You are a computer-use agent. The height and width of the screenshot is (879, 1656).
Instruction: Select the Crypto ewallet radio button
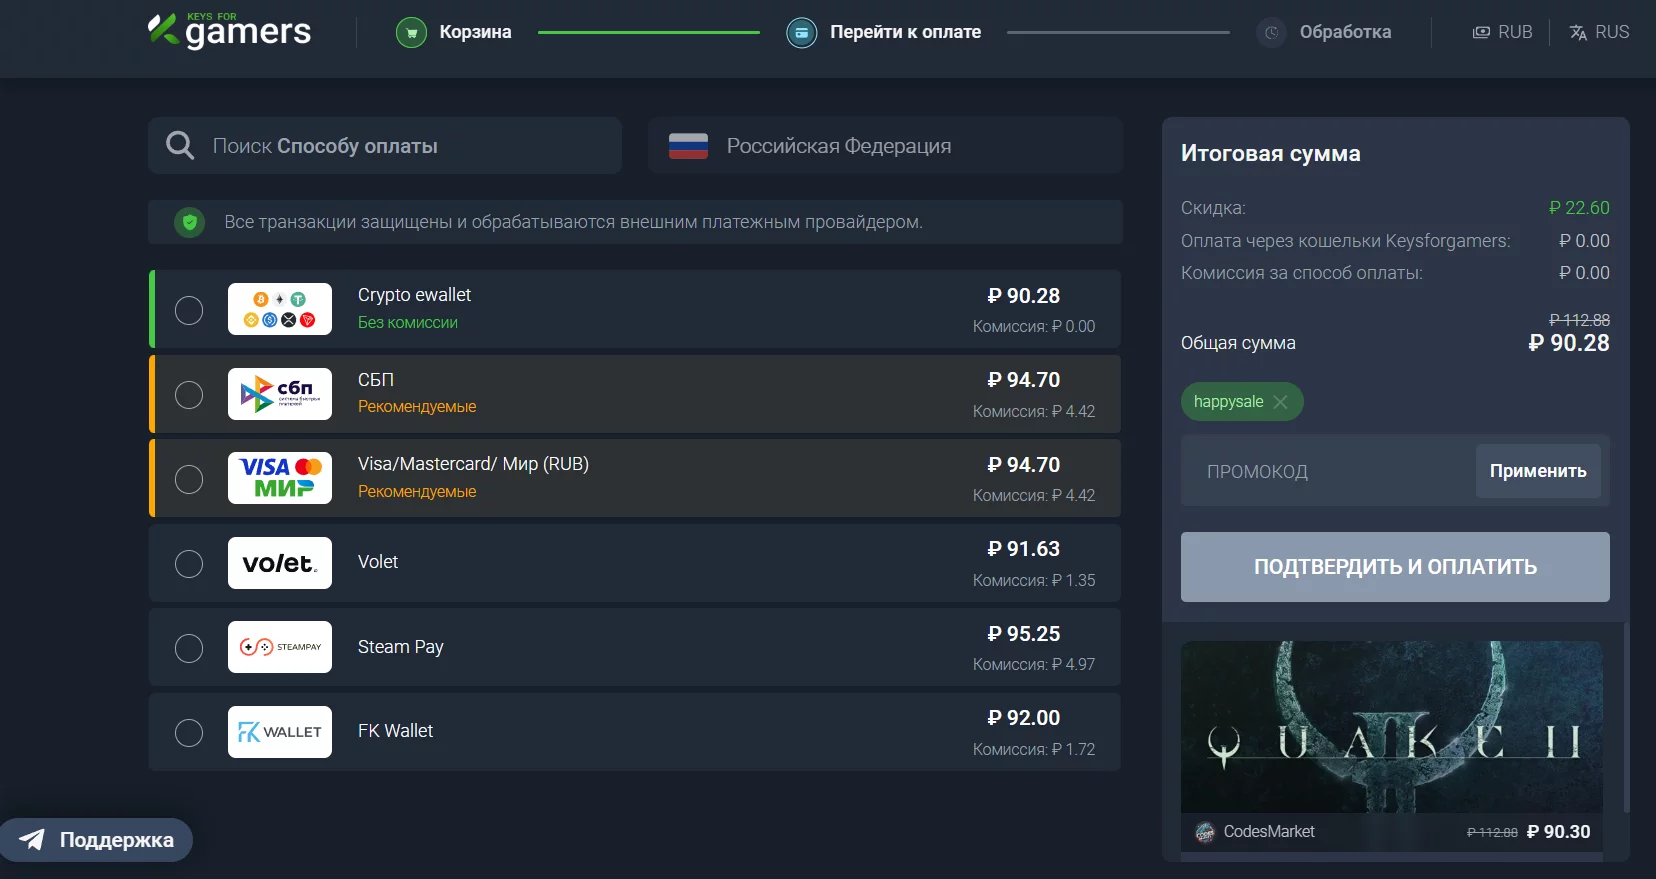coord(189,310)
